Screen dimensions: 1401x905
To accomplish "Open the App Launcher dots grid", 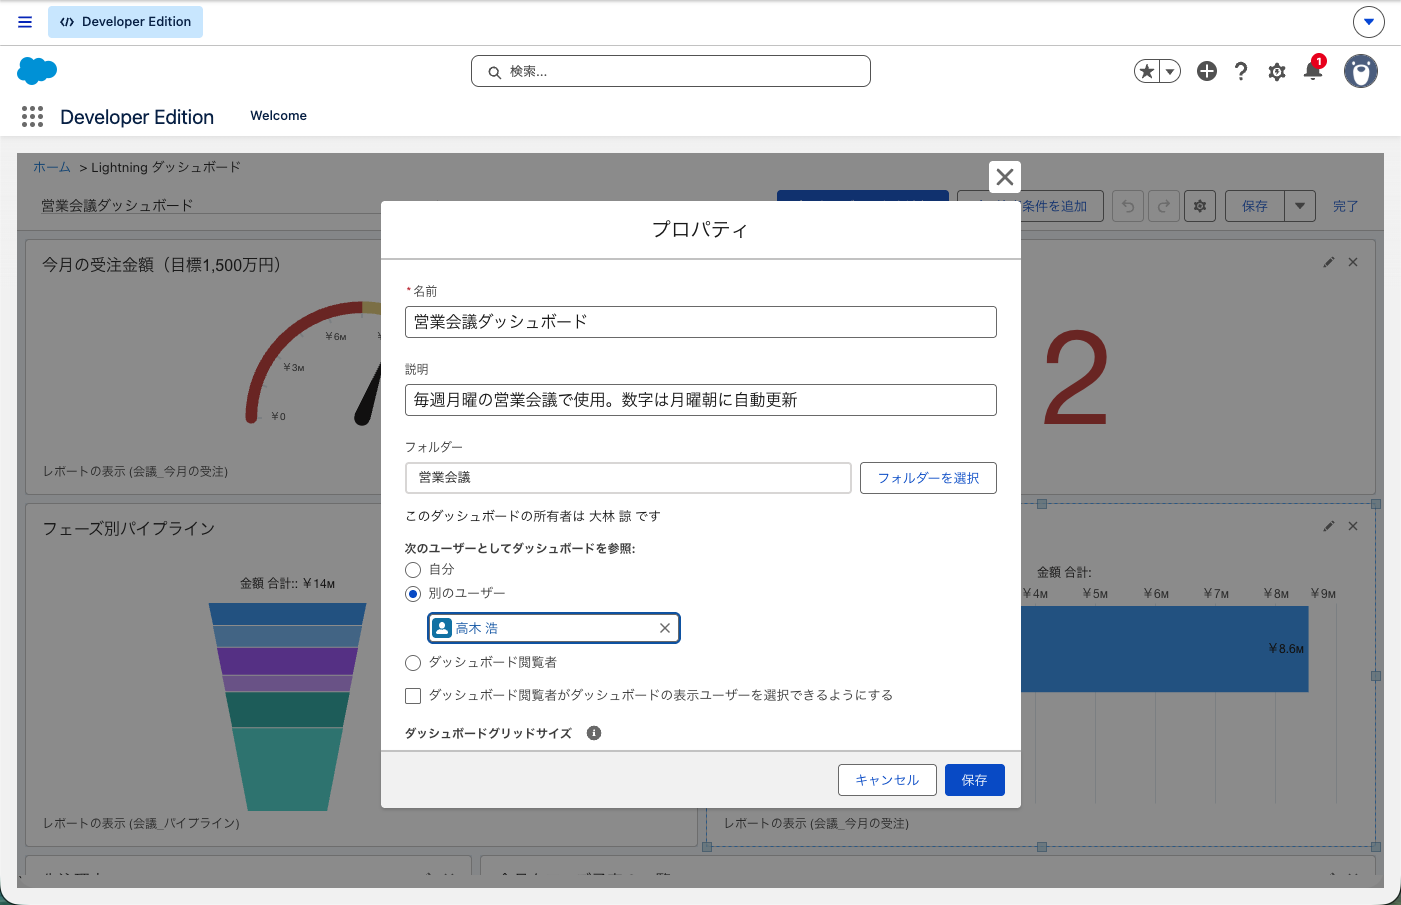I will pos(32,117).
